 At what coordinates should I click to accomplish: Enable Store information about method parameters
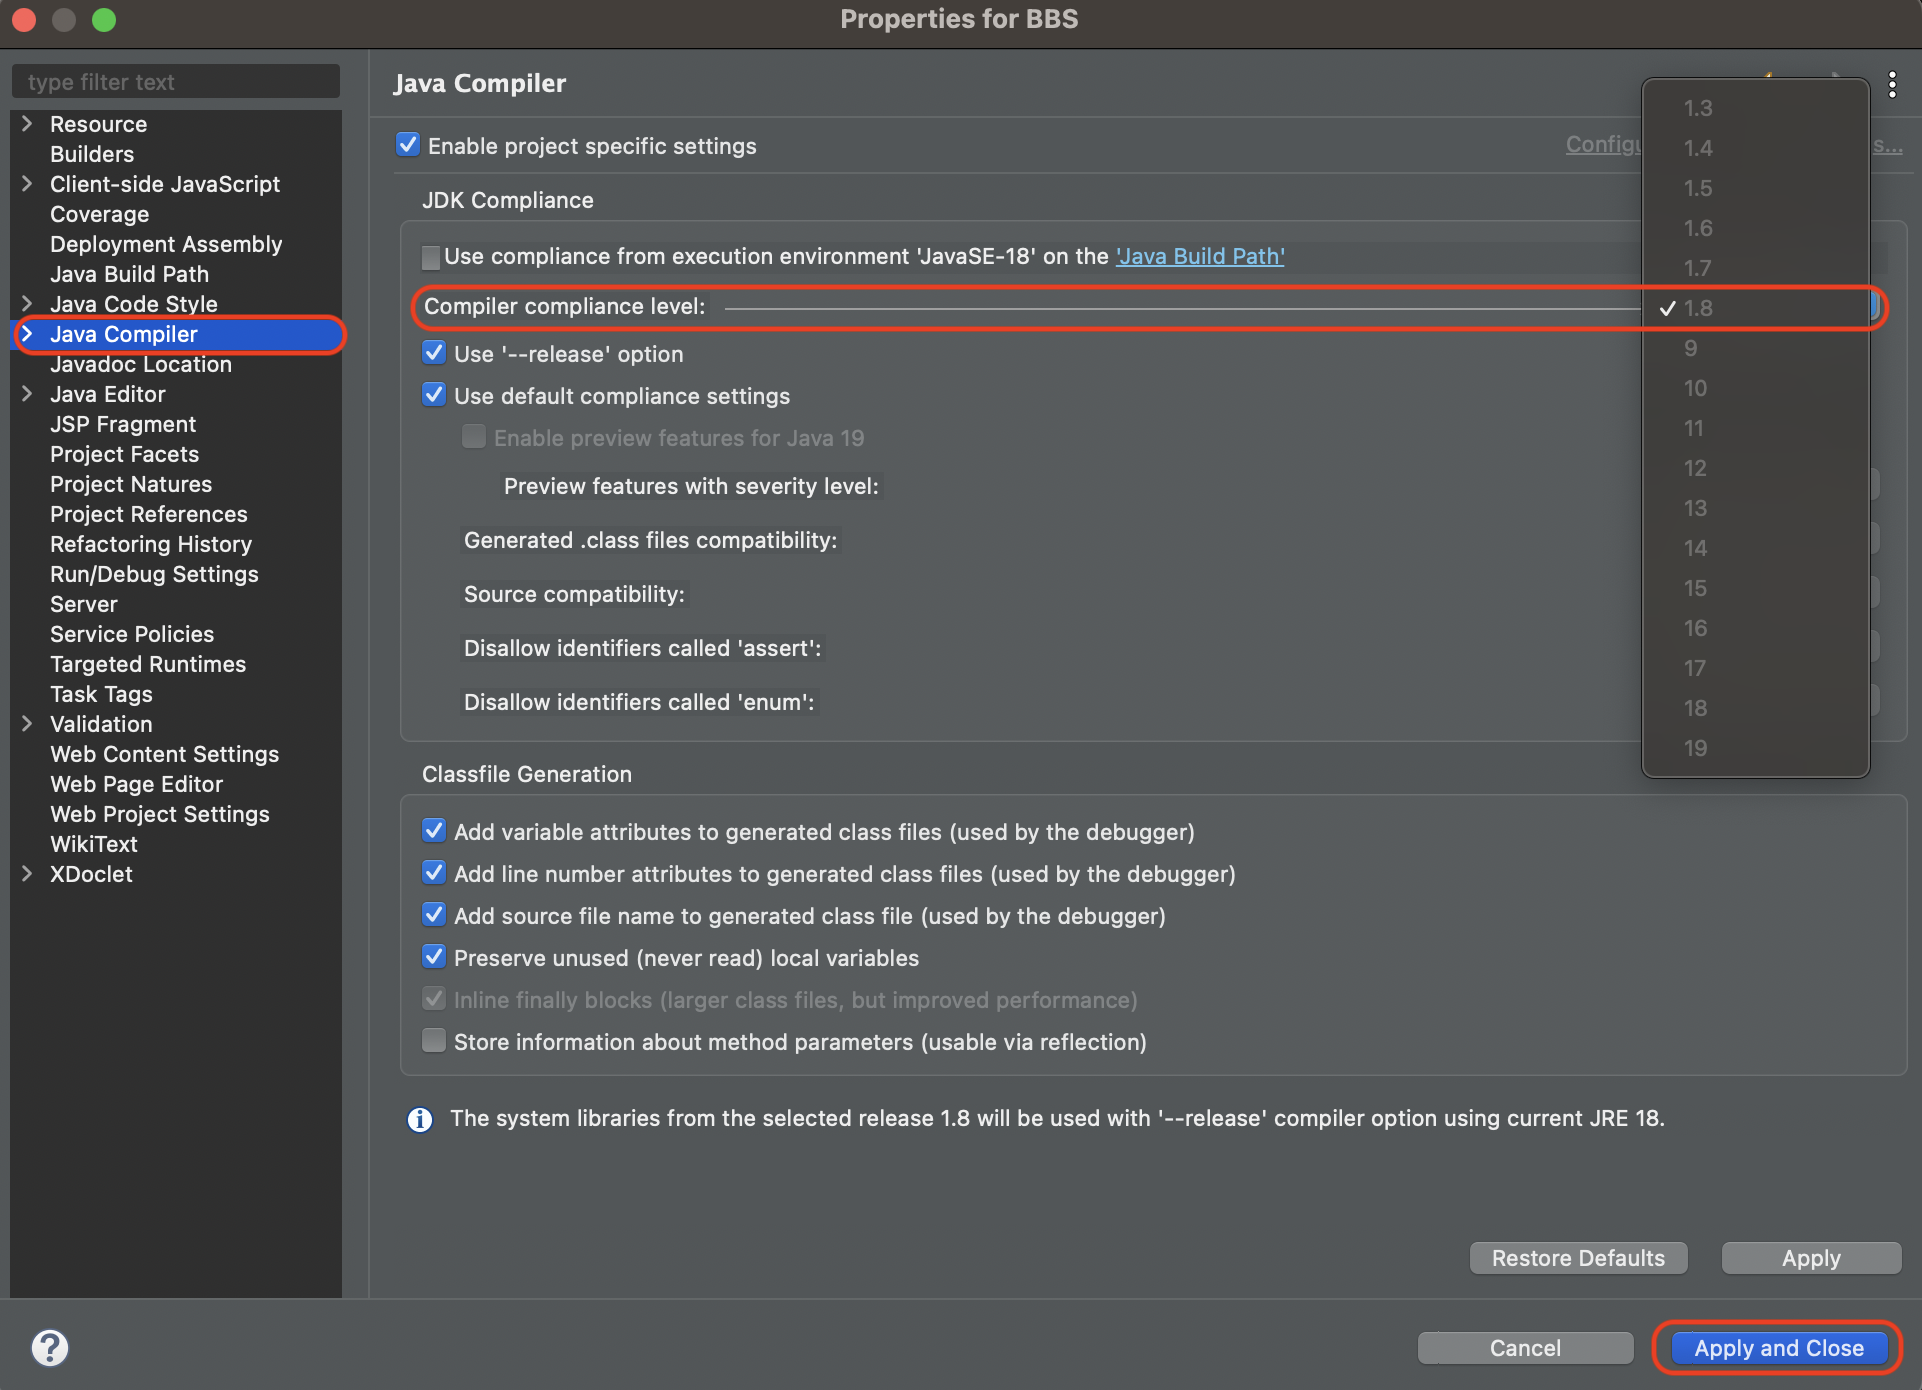434,1041
